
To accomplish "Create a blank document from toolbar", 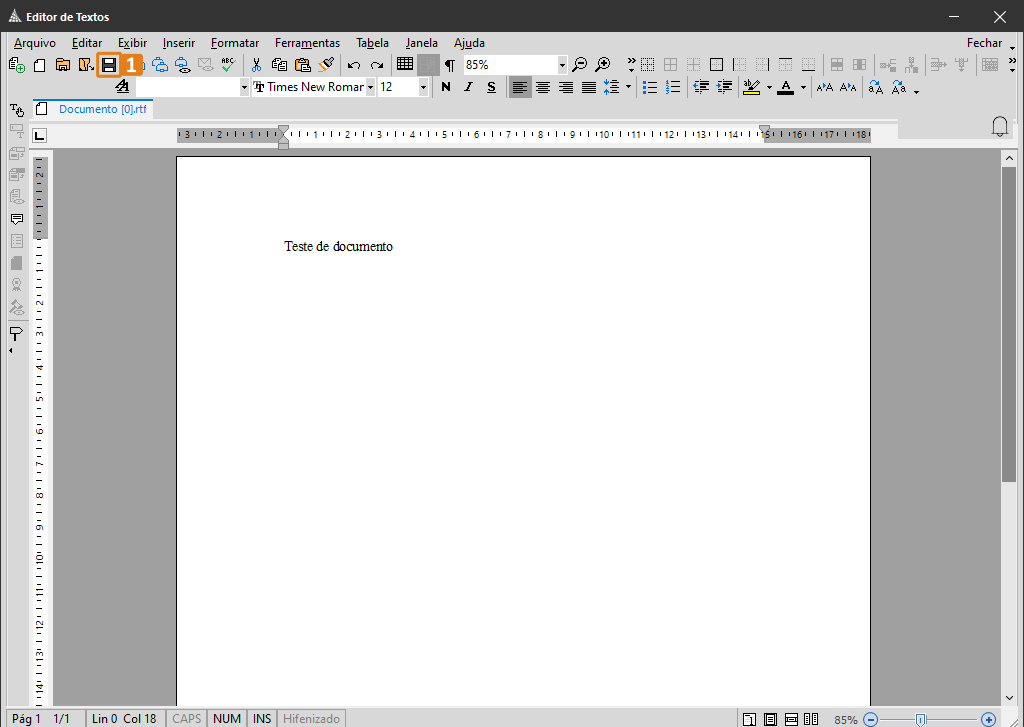I will [40, 65].
